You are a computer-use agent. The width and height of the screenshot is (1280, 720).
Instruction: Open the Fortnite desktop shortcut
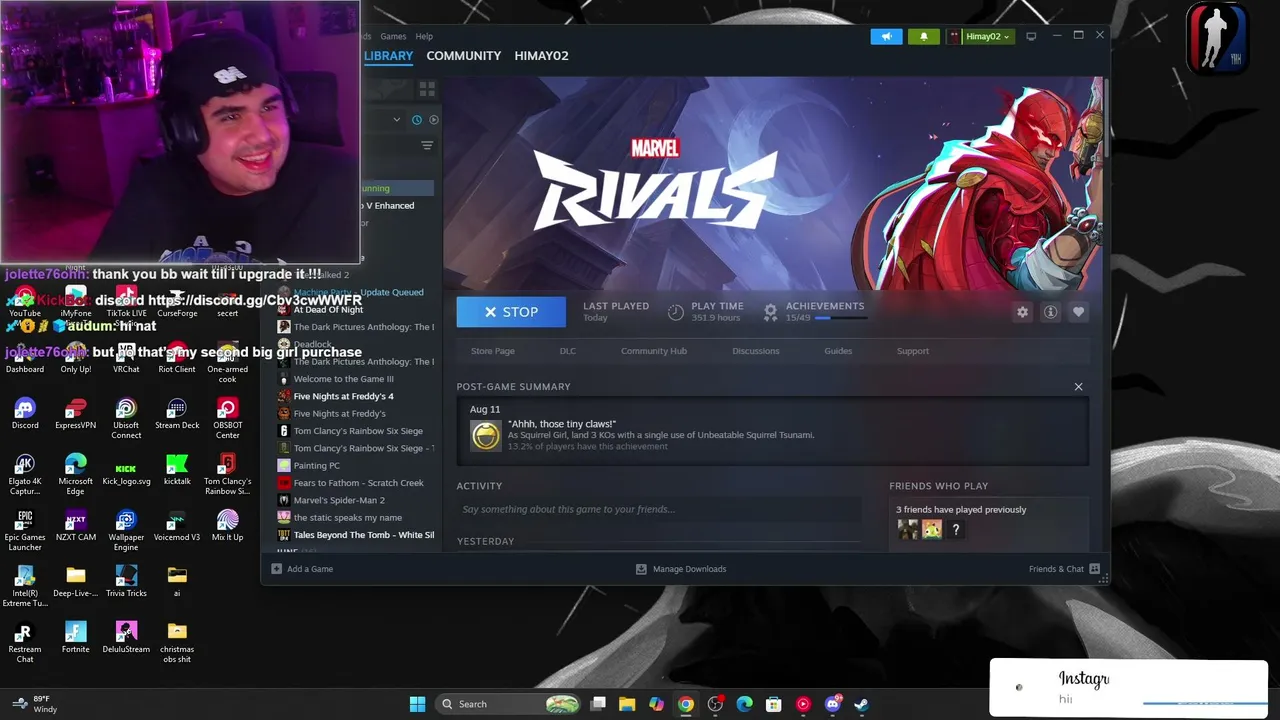tap(75, 638)
